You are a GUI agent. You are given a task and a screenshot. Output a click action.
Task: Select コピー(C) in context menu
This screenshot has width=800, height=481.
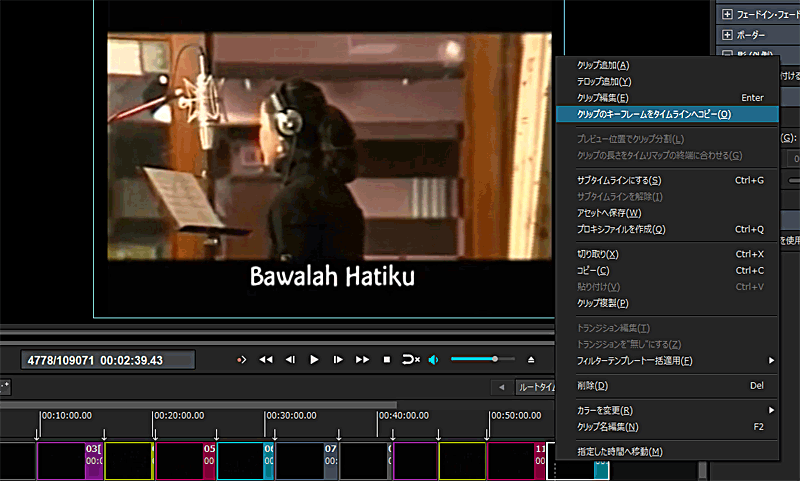coord(667,270)
